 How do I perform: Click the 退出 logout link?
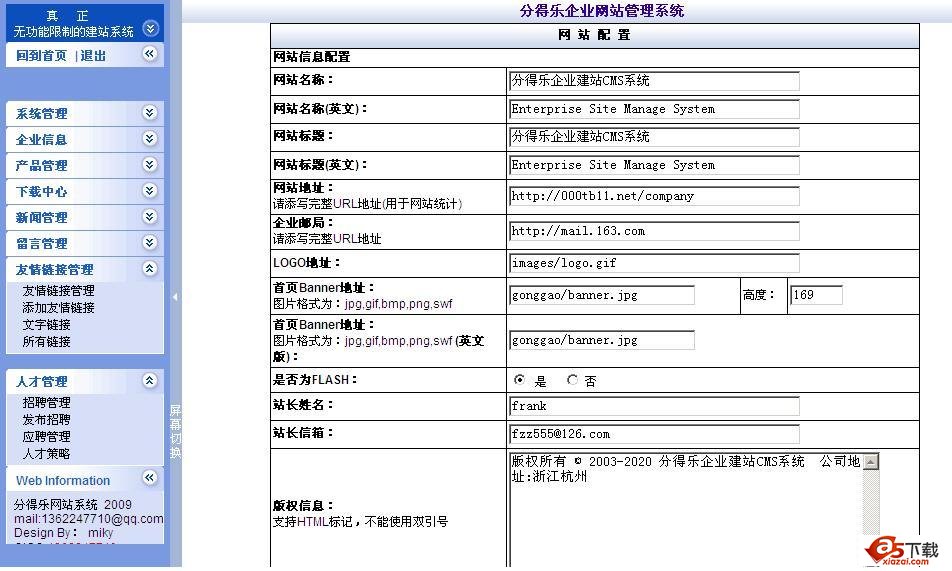(93, 56)
